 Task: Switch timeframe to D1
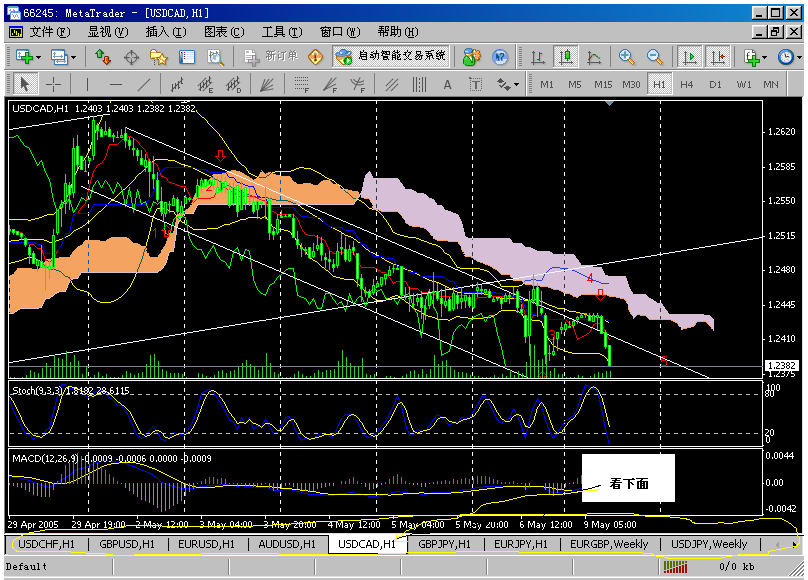coord(714,84)
